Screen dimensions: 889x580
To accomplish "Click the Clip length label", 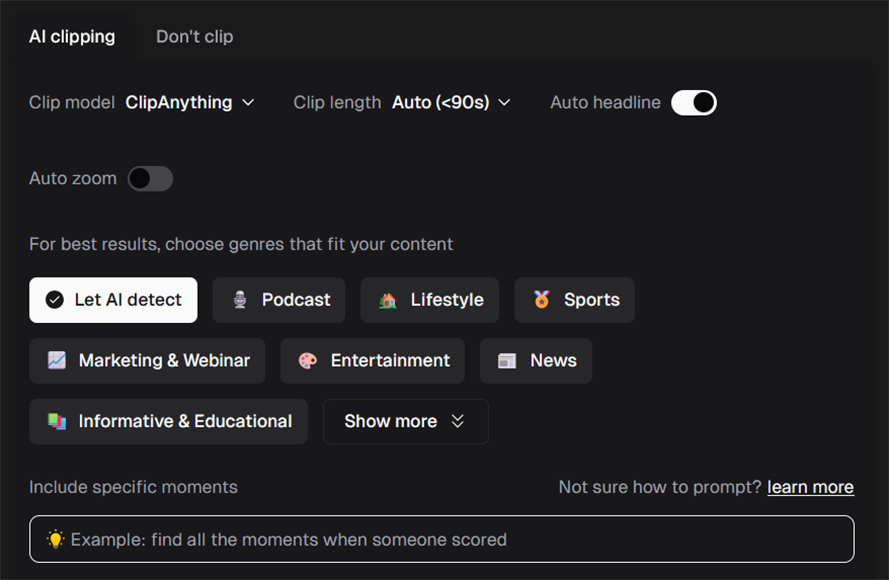I will click(337, 103).
